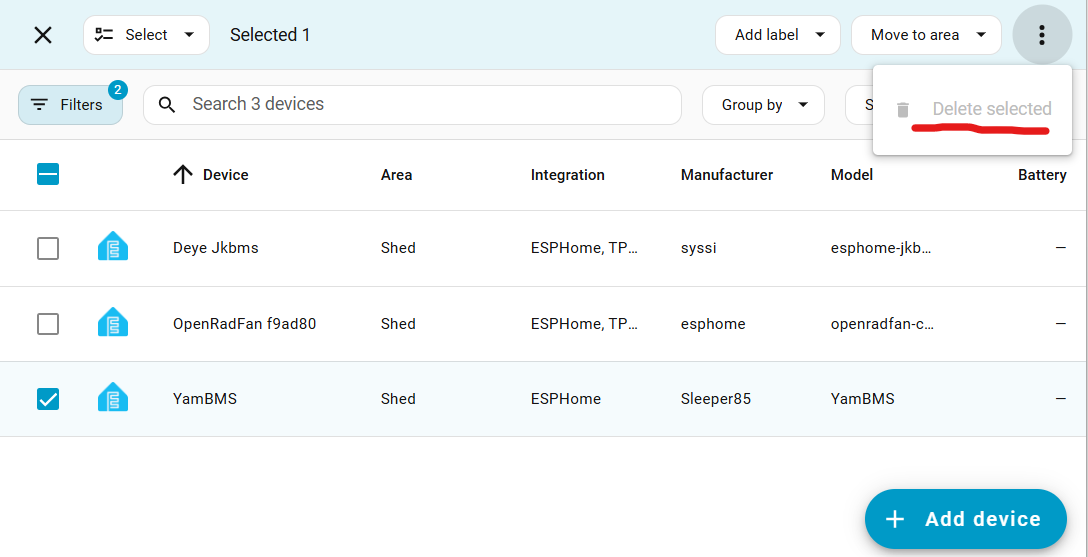Check the Deye Jkbms row checkbox
Viewport: 1088px width, 557px height.
[48, 248]
